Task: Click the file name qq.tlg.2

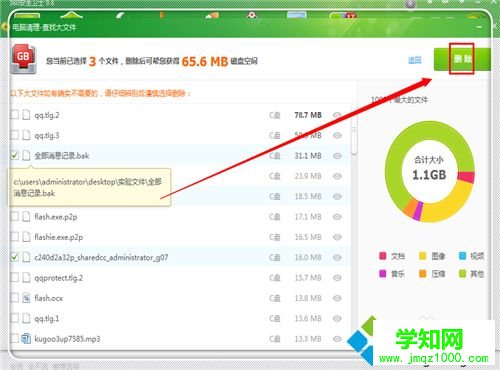Action: [x=47, y=115]
